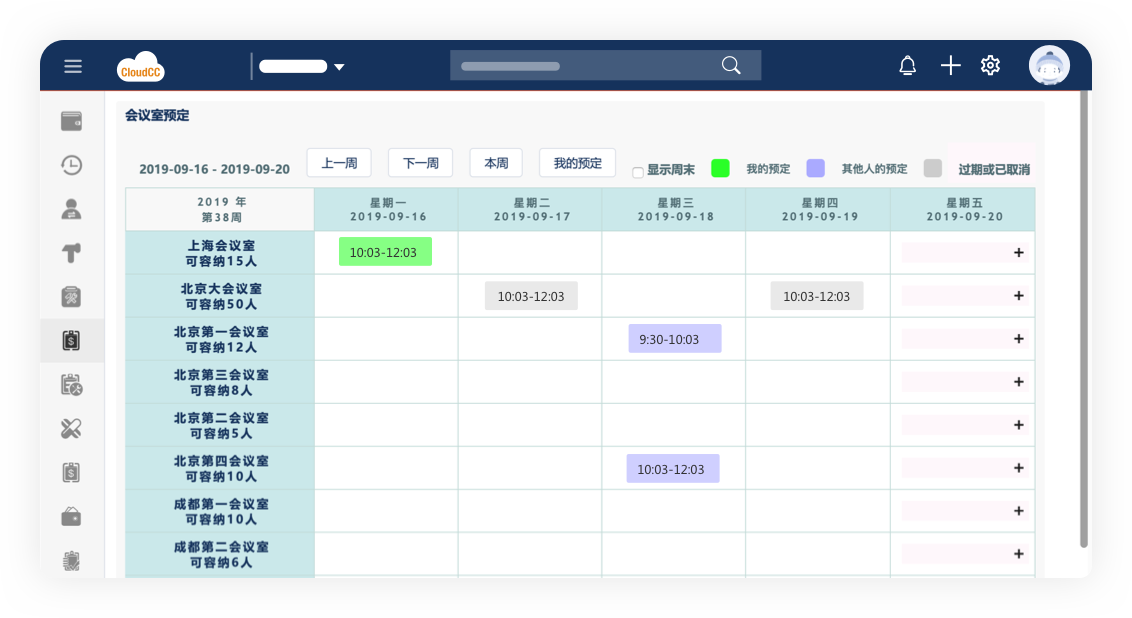Click the search magnifier icon
The width and height of the screenshot is (1132, 618).
click(731, 66)
